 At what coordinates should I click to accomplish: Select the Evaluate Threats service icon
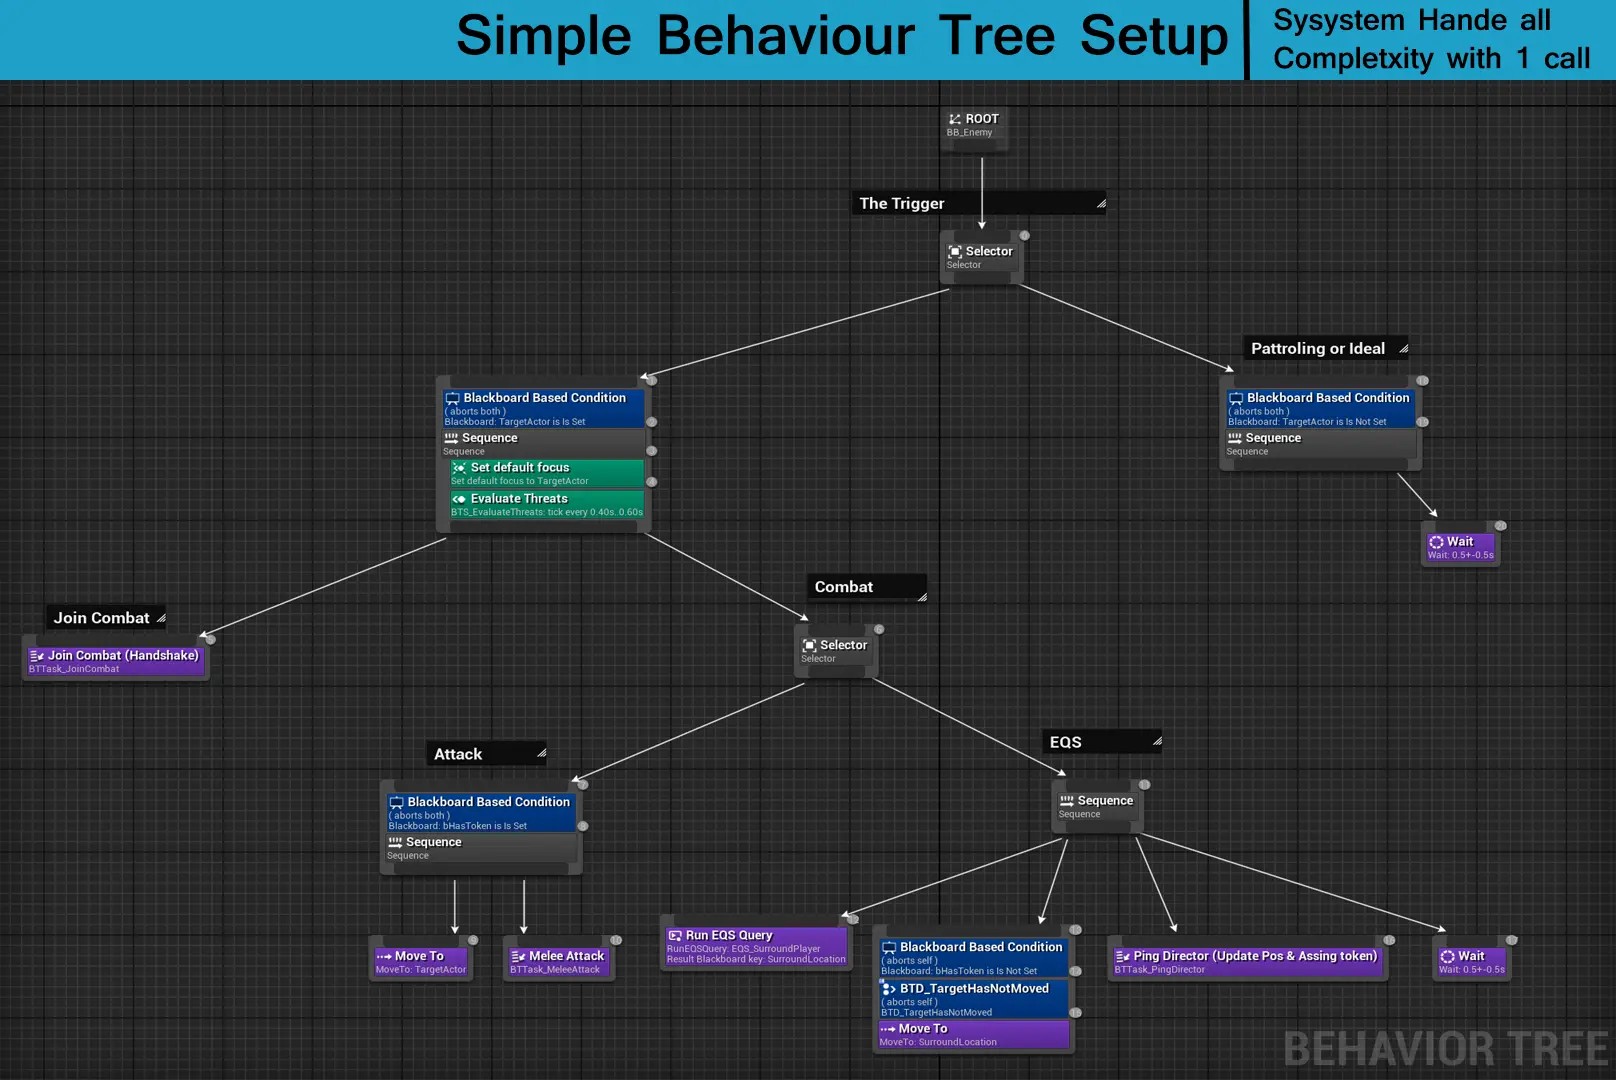point(459,499)
